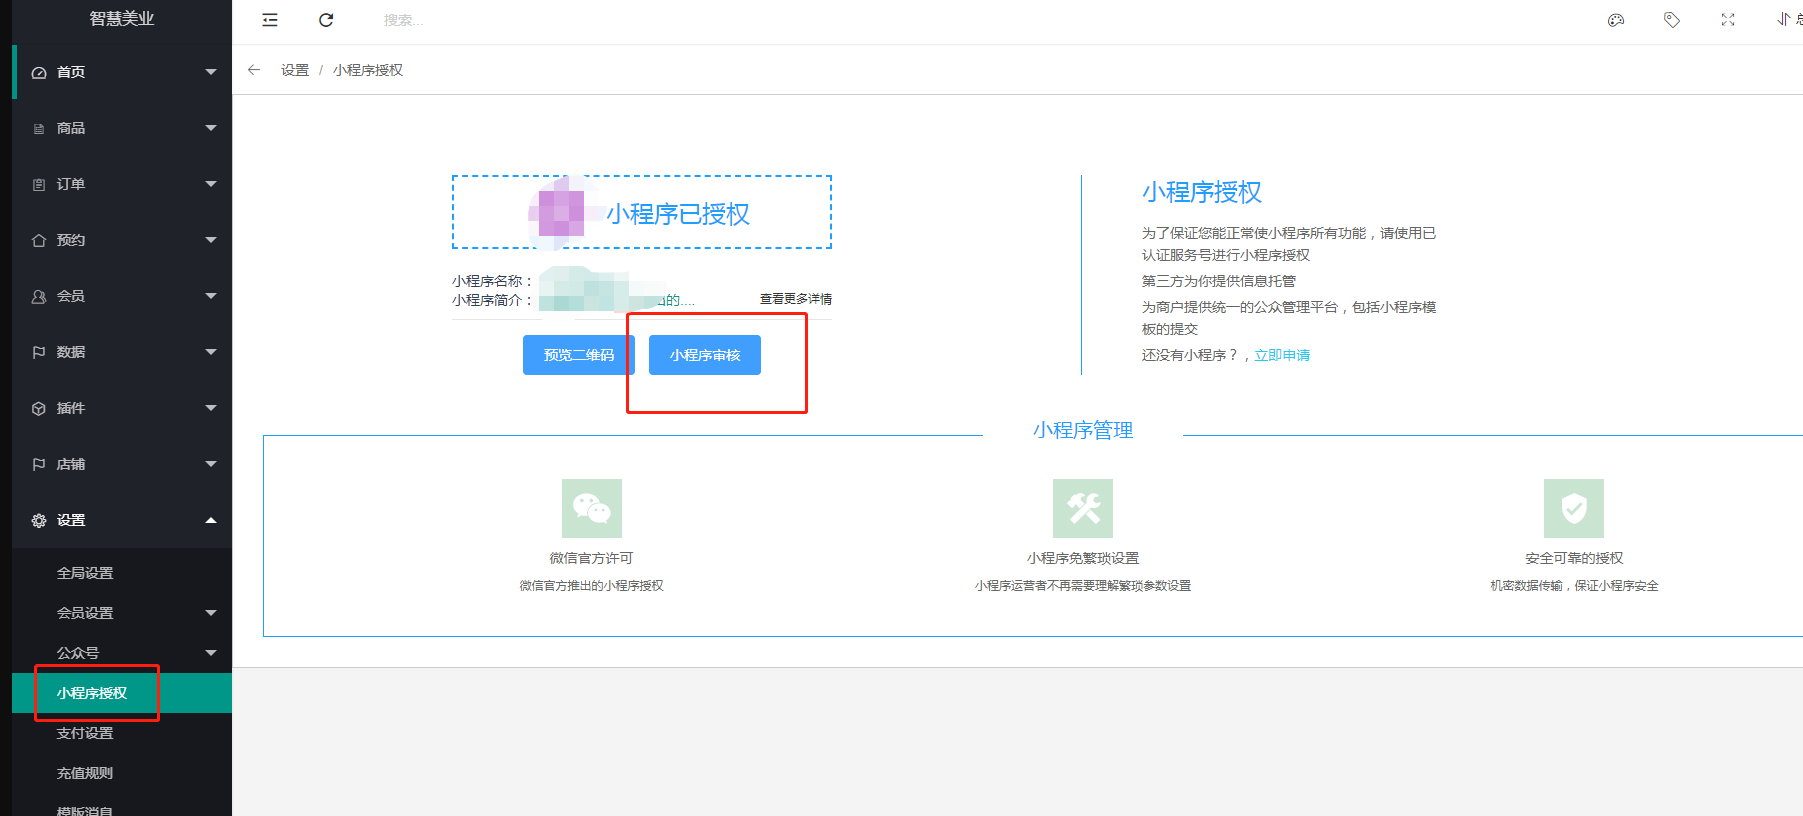Viewport: 1803px width, 816px height.
Task: Expand the 商品 menu arrow
Action: click(211, 128)
